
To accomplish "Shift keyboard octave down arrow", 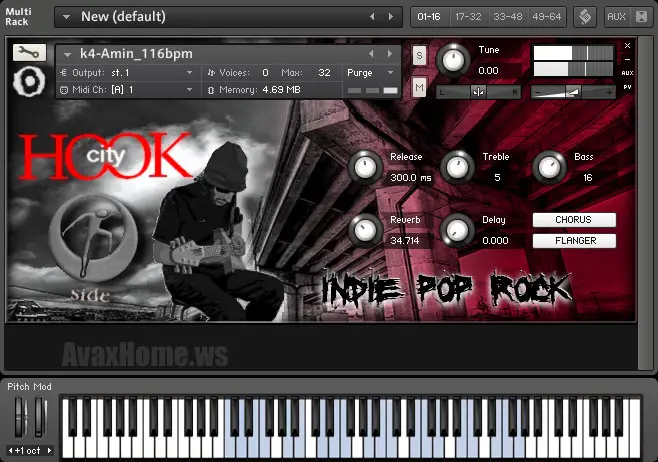I will (10, 451).
